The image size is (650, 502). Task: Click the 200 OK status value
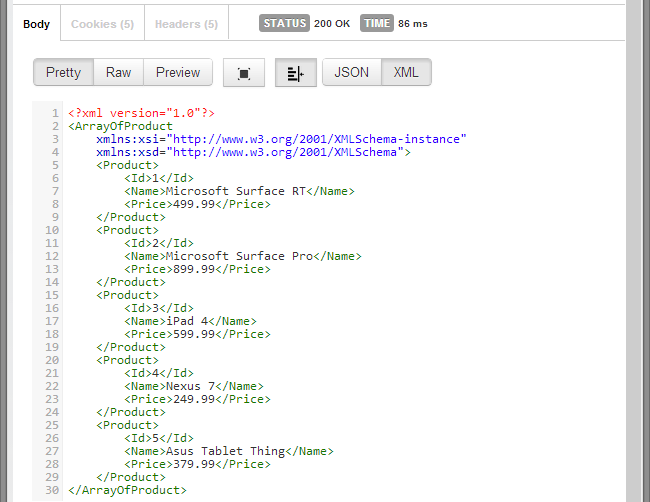coord(332,24)
